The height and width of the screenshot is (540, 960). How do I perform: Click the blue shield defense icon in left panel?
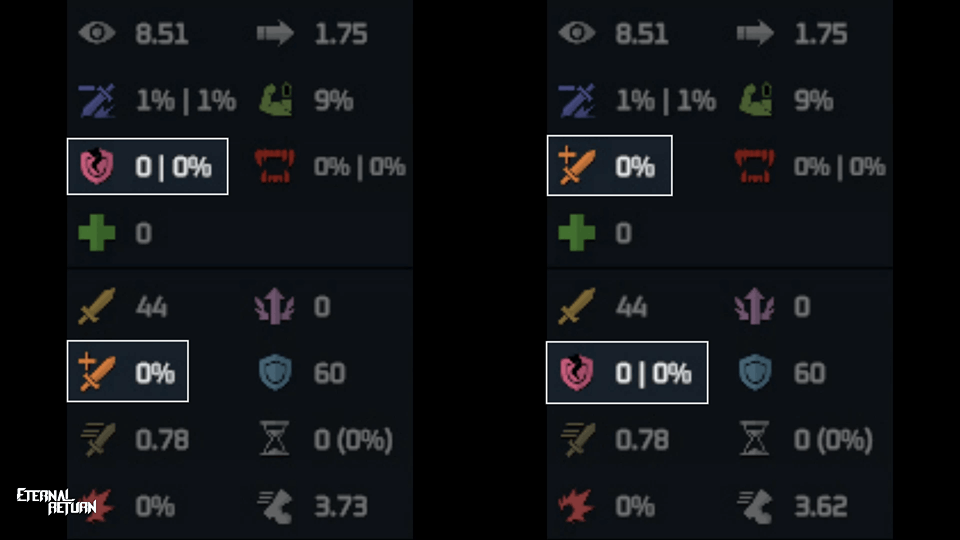[275, 373]
